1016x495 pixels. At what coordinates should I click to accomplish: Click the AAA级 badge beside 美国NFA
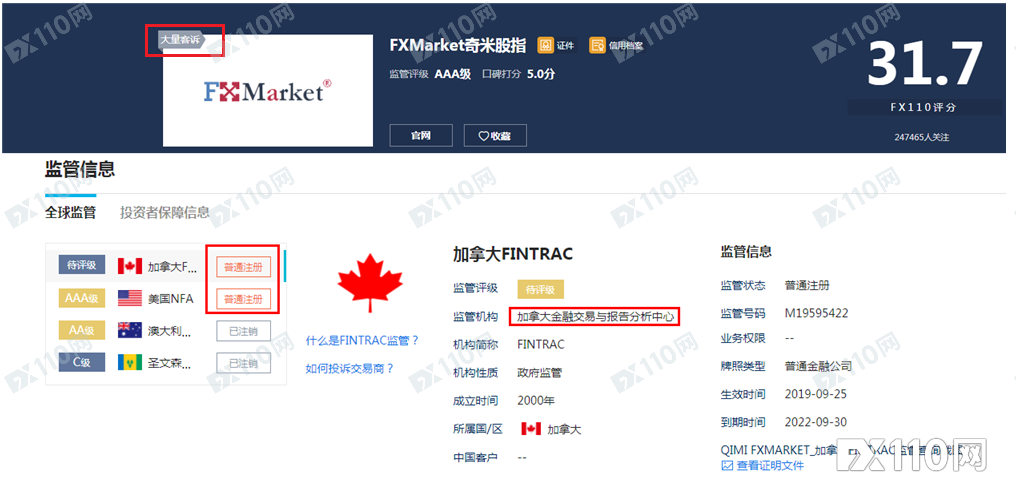point(82,298)
